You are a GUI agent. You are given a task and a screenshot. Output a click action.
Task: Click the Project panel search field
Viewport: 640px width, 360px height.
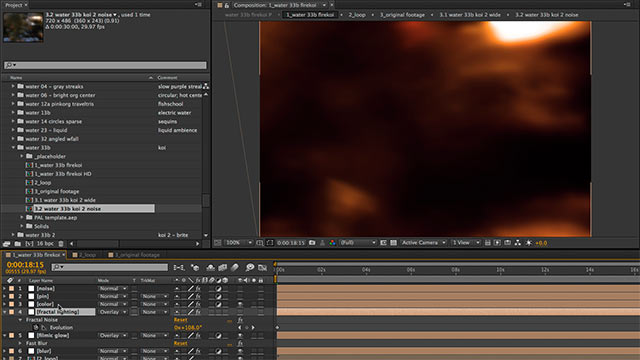pos(105,65)
